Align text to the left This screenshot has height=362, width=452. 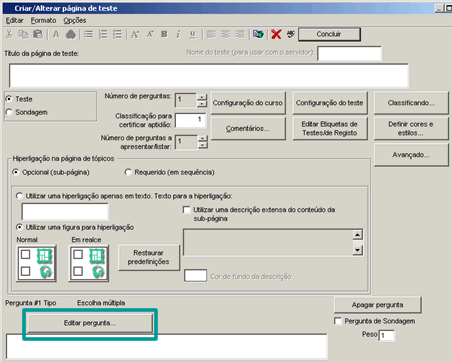tap(211, 34)
